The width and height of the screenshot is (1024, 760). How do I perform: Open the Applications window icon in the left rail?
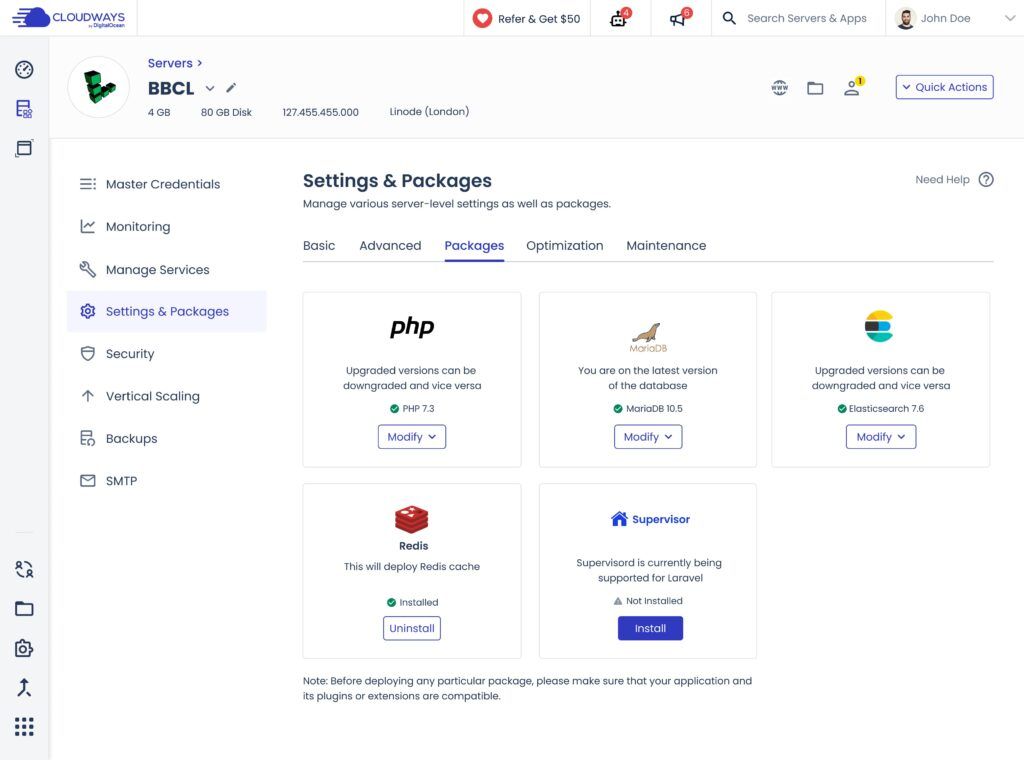24,148
